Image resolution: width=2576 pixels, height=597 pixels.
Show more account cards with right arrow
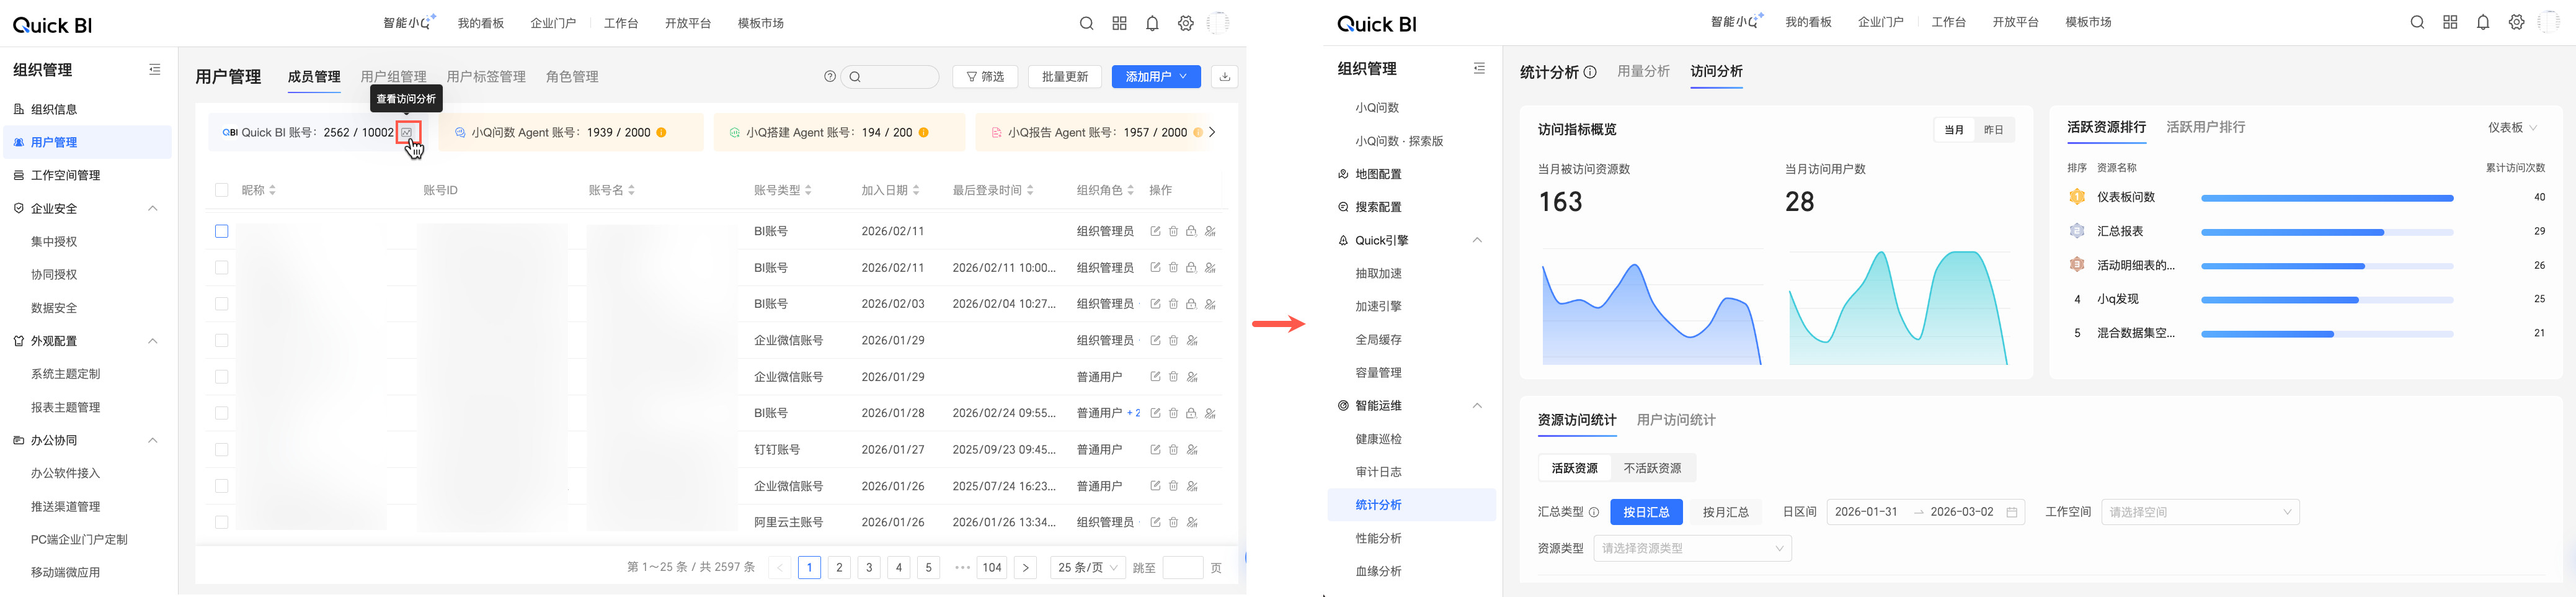tap(1212, 132)
